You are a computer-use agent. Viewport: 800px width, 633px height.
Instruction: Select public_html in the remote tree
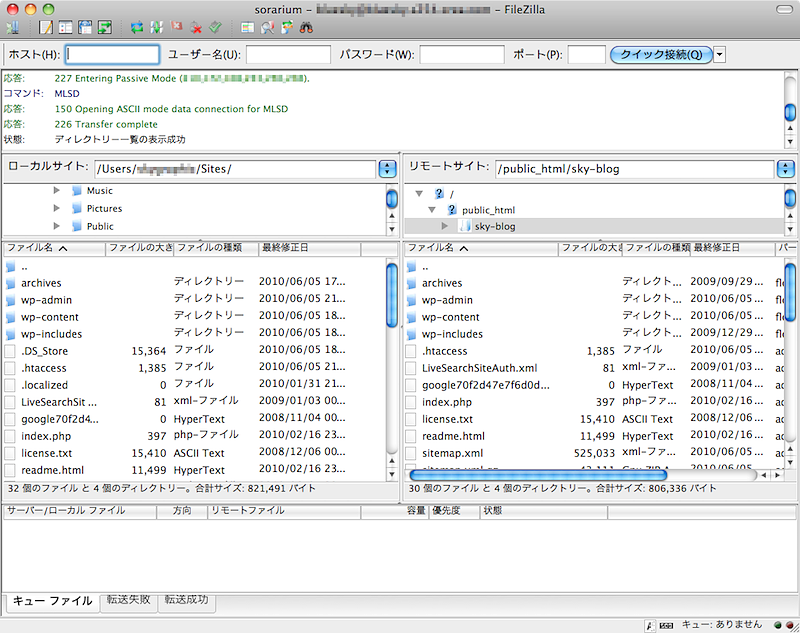(x=488, y=210)
